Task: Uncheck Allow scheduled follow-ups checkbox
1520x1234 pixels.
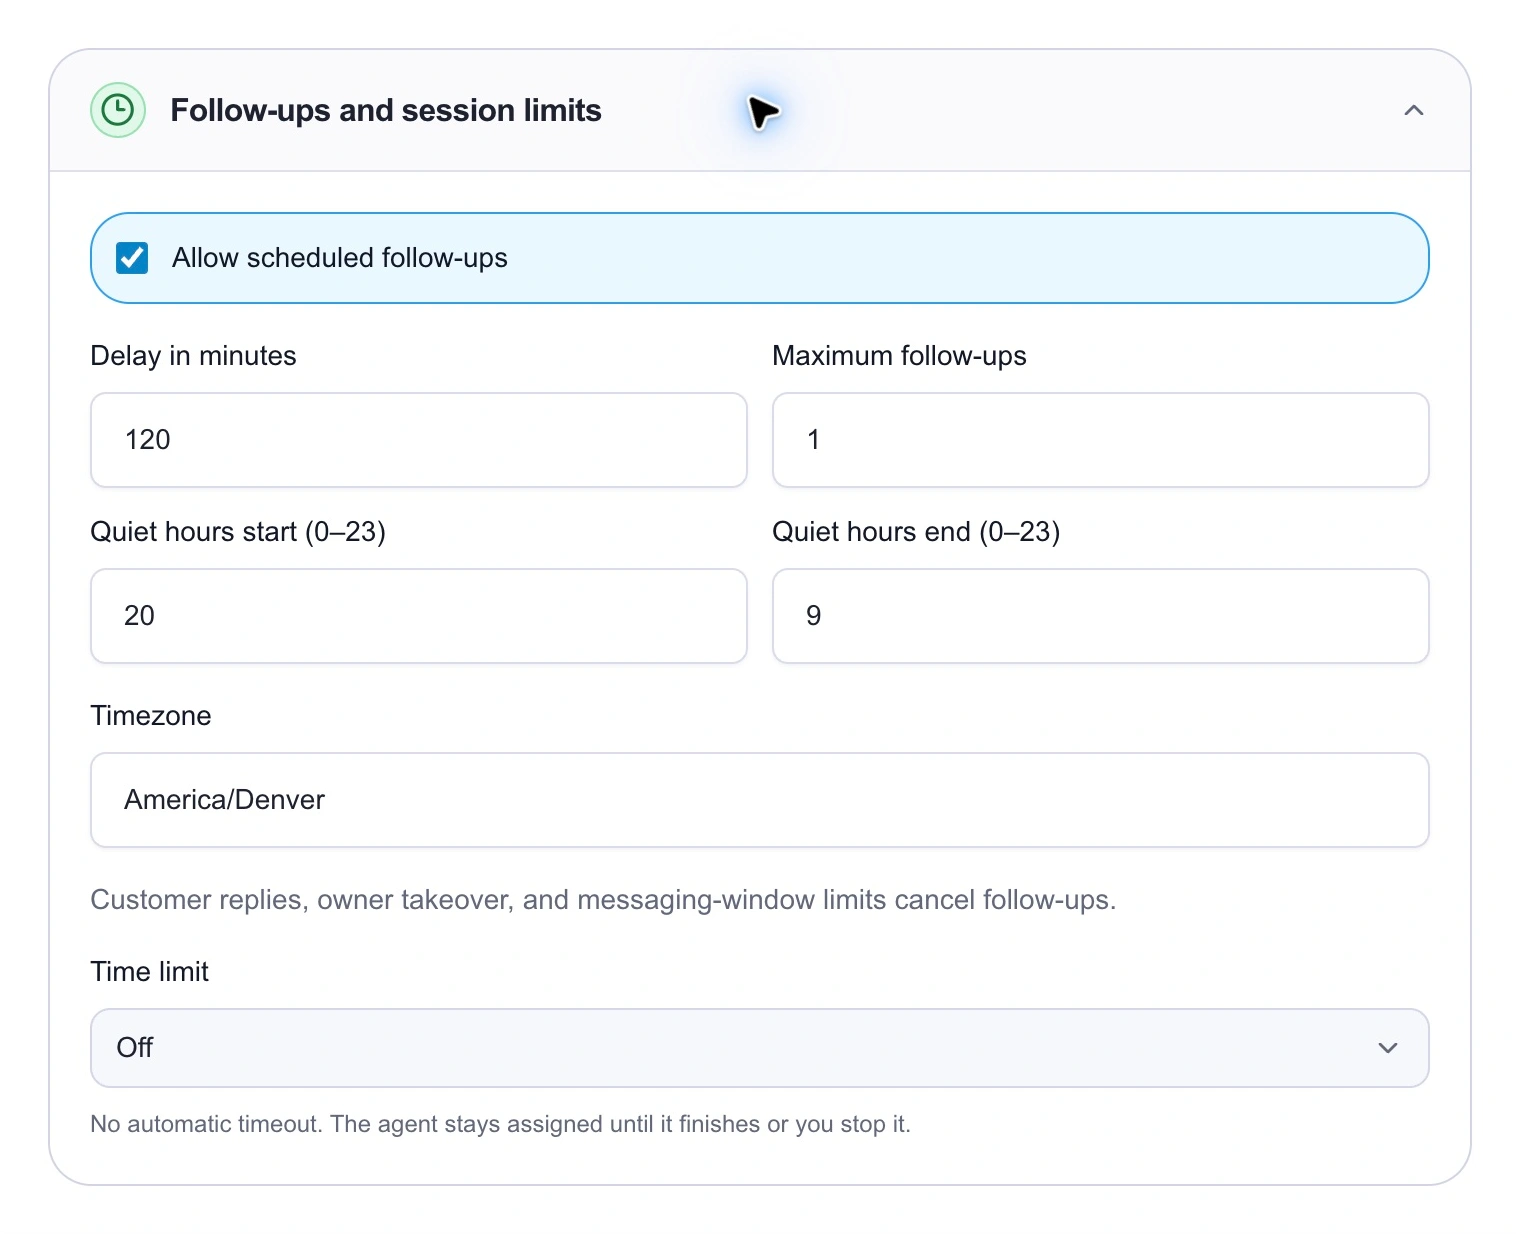Action: (132, 258)
